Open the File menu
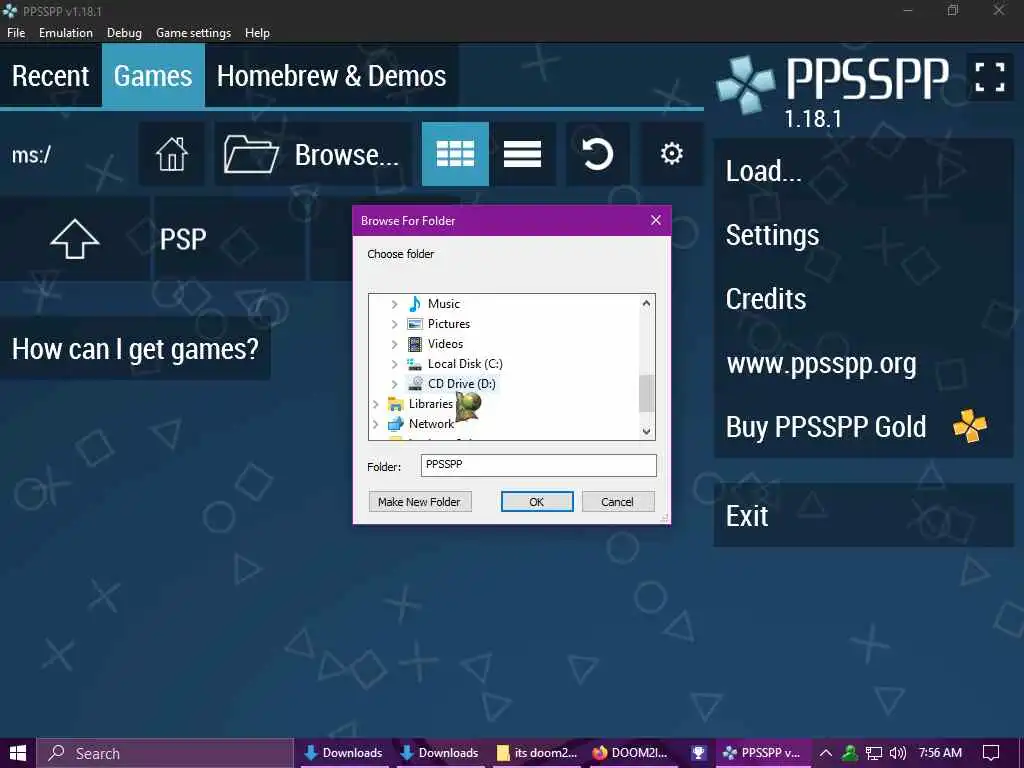 pos(16,33)
